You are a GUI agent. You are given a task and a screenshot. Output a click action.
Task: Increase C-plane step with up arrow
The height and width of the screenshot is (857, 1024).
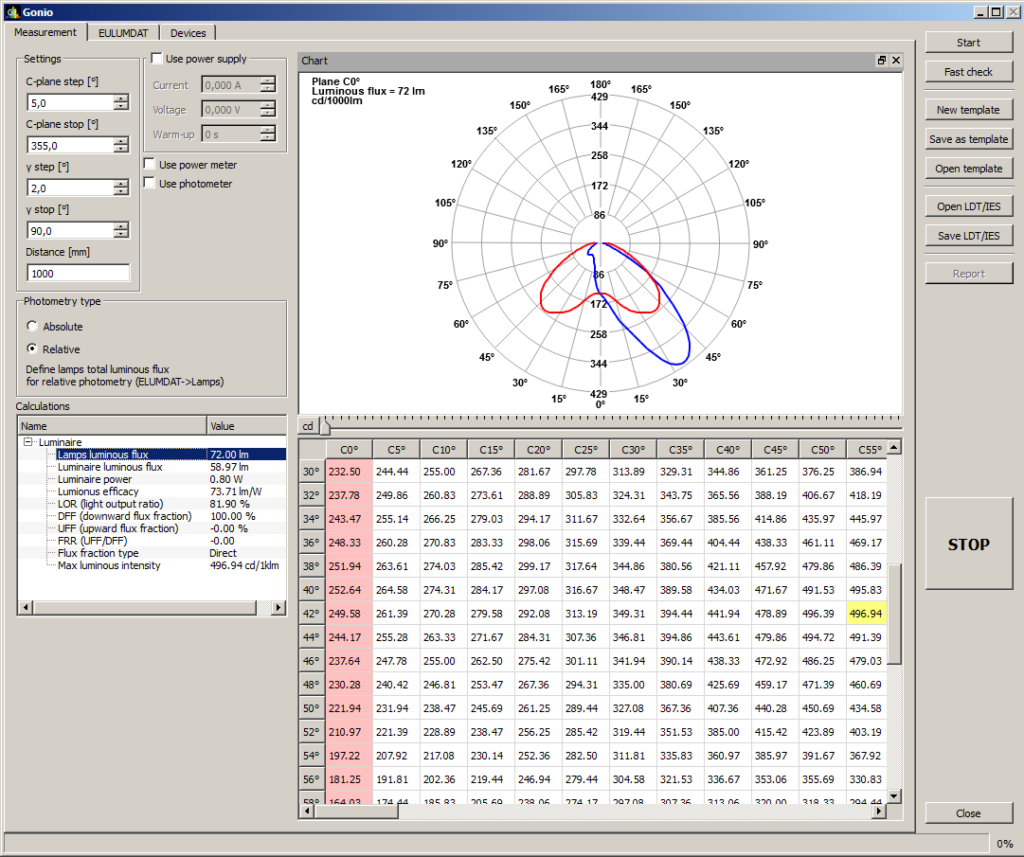[121, 98]
